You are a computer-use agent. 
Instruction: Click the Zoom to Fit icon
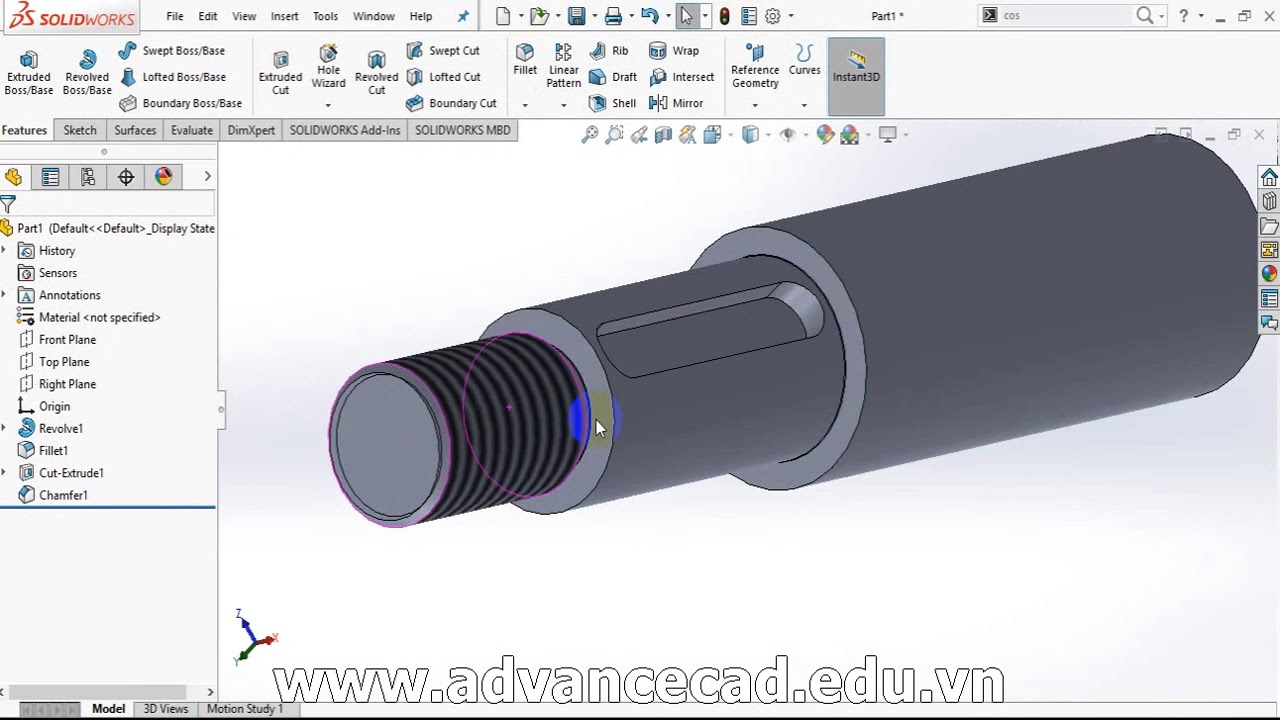(x=590, y=135)
